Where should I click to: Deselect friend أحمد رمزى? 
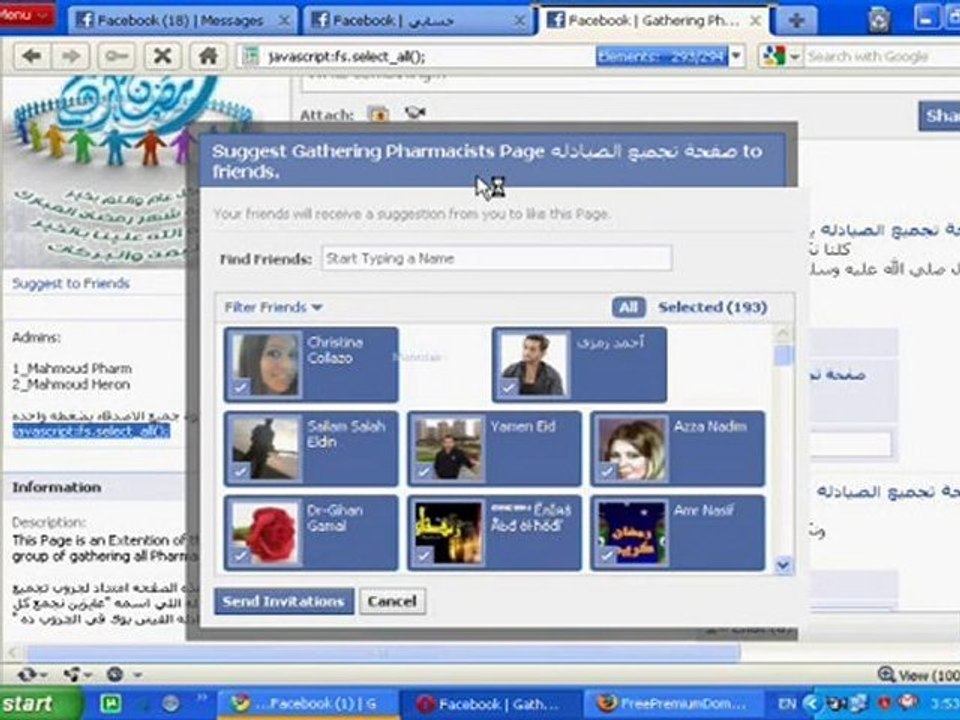[579, 364]
